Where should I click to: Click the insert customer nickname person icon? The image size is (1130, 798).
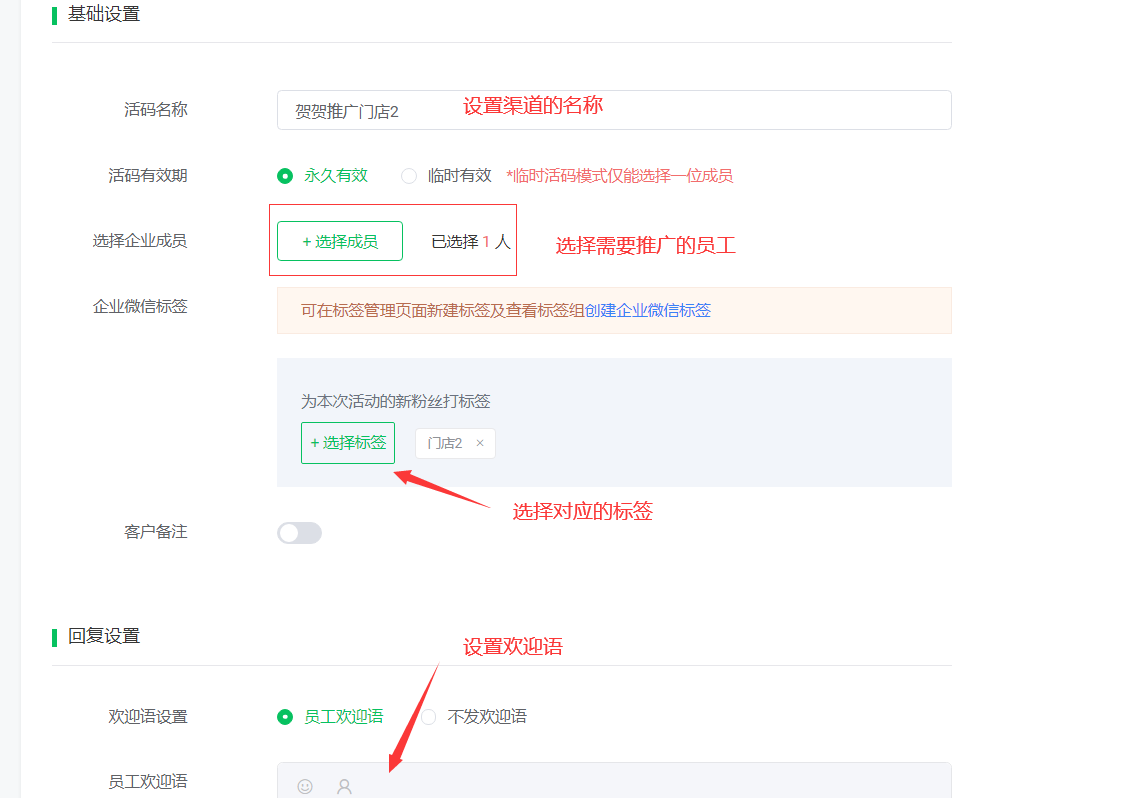click(344, 786)
